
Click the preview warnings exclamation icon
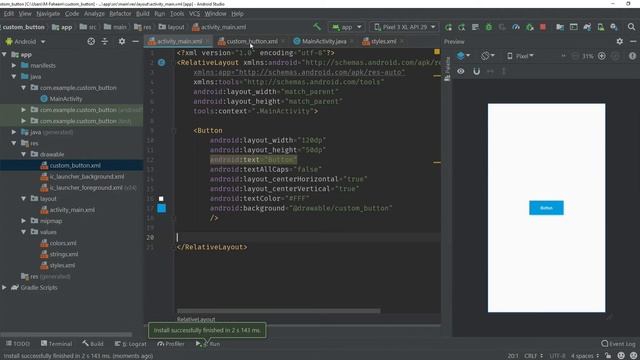(x=632, y=56)
